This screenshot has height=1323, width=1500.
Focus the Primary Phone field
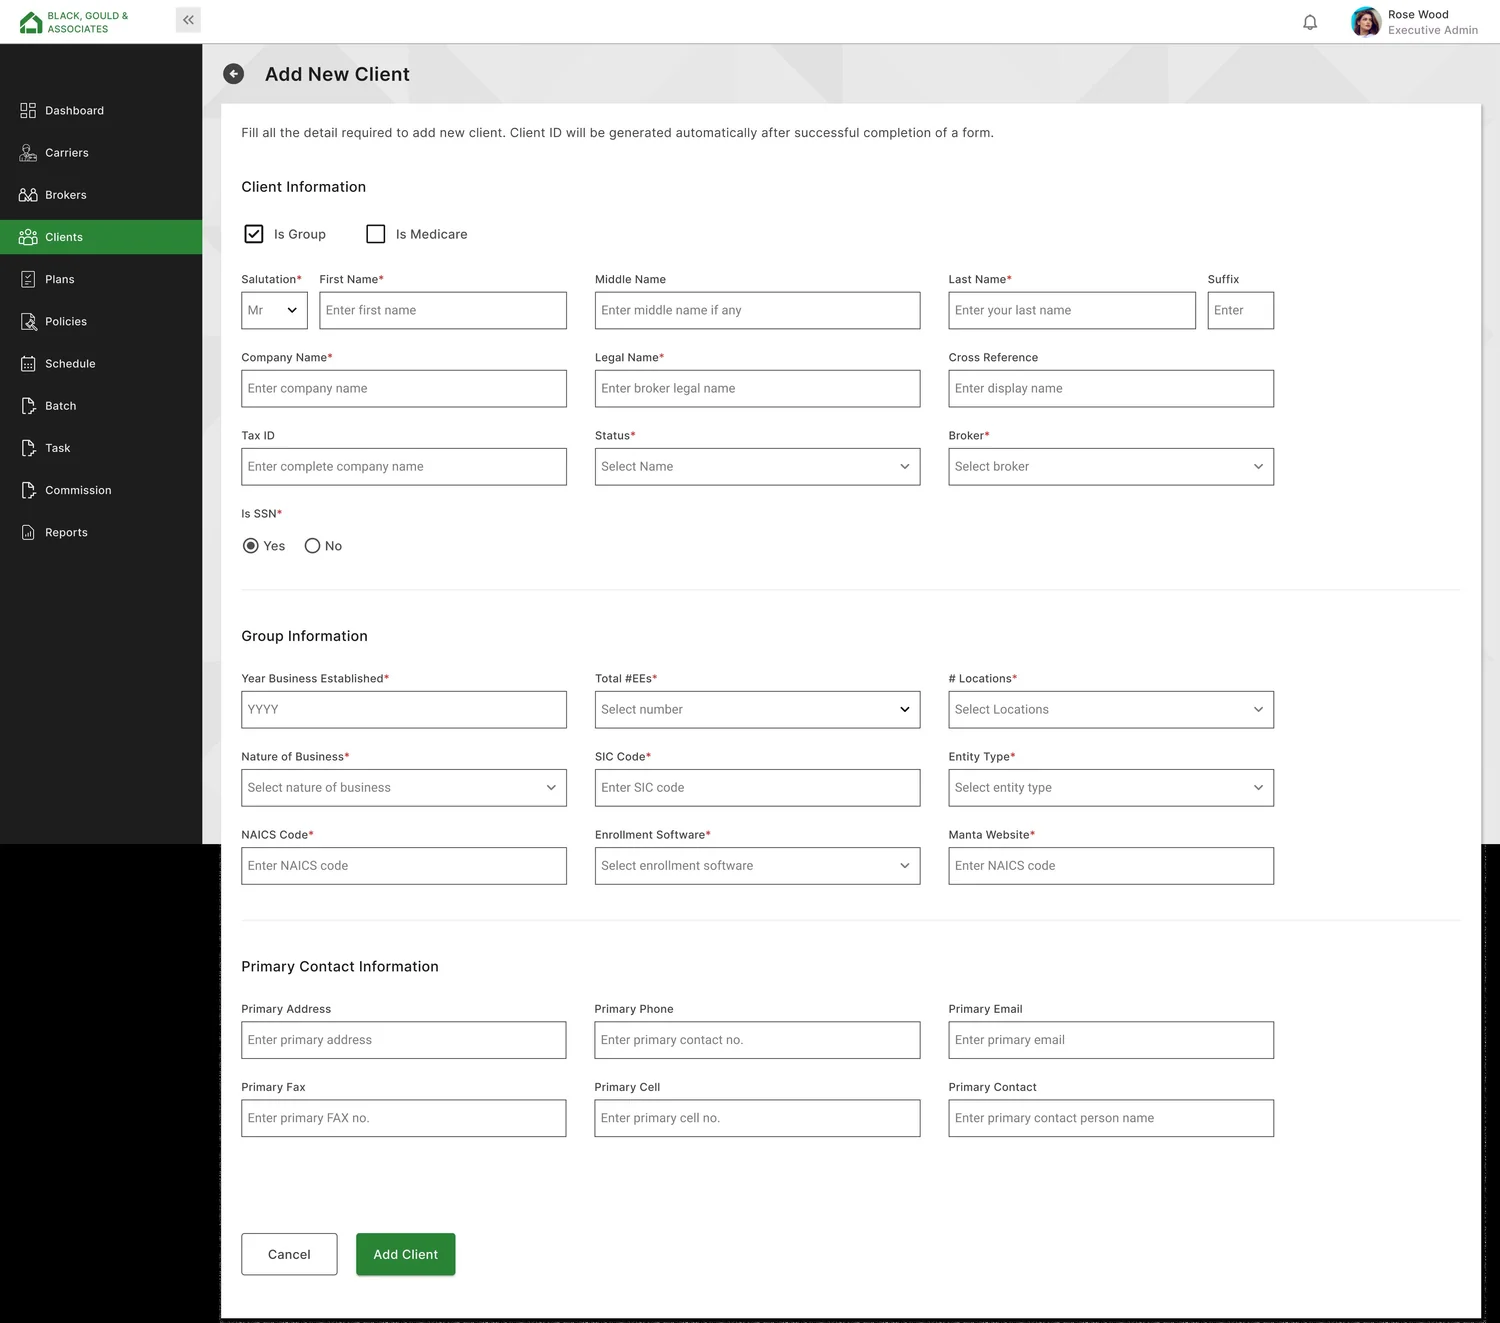pyautogui.click(x=757, y=1040)
